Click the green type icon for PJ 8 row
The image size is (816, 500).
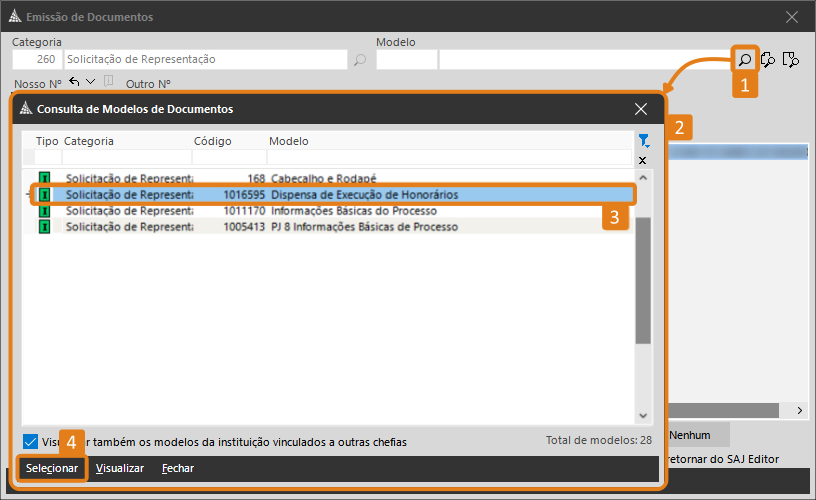(x=44, y=227)
